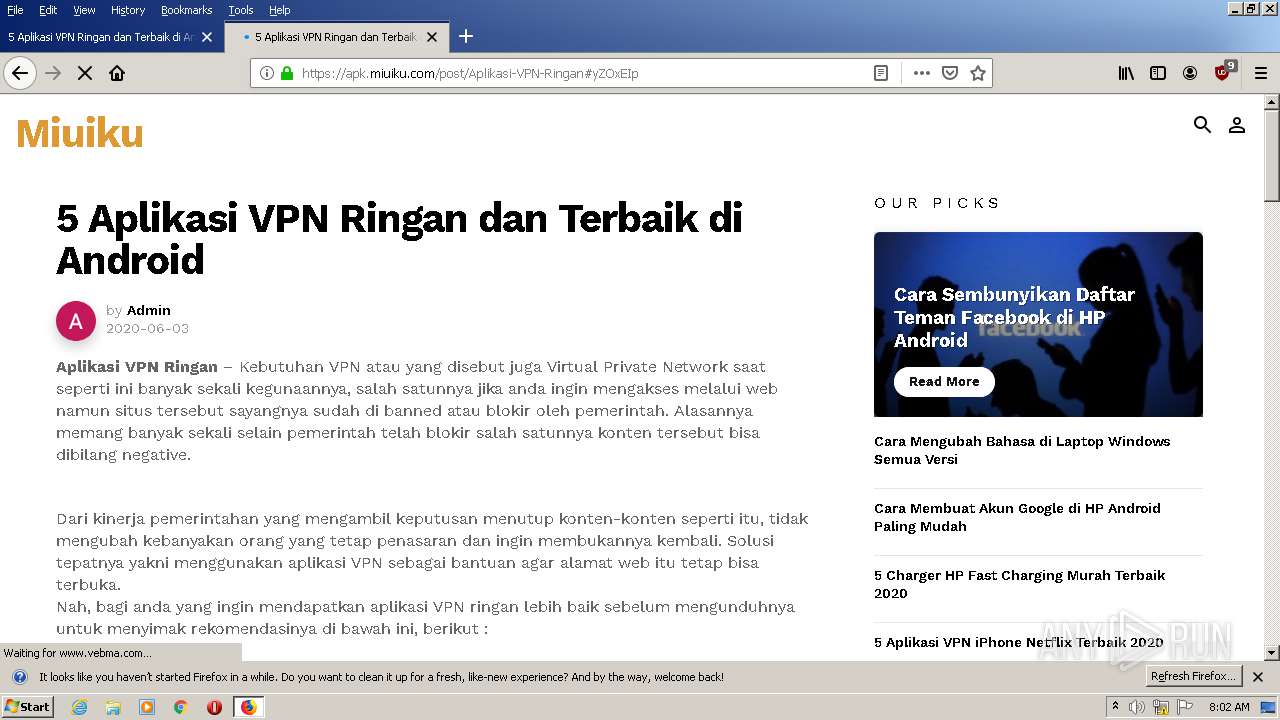
Task: Go back to the previous page
Action: coord(20,73)
